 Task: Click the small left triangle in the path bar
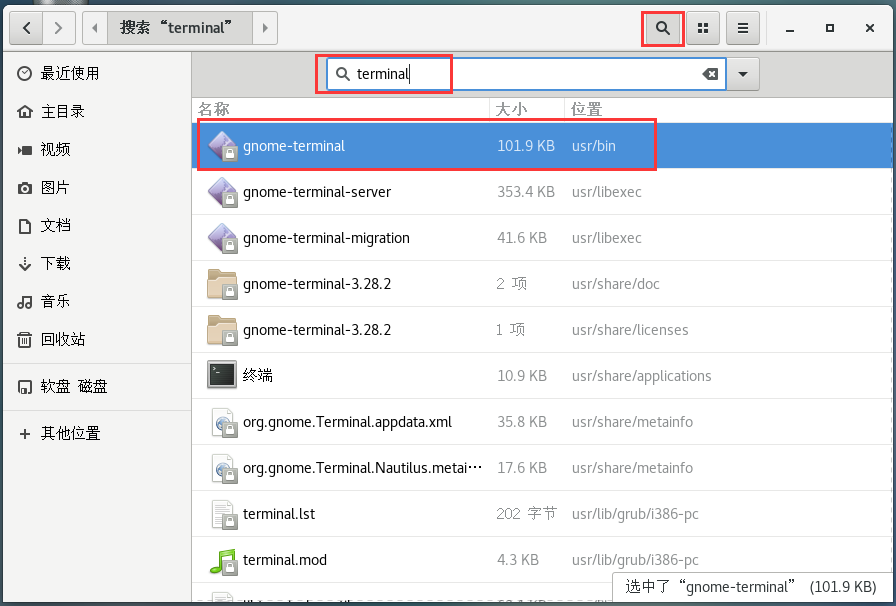tap(95, 28)
